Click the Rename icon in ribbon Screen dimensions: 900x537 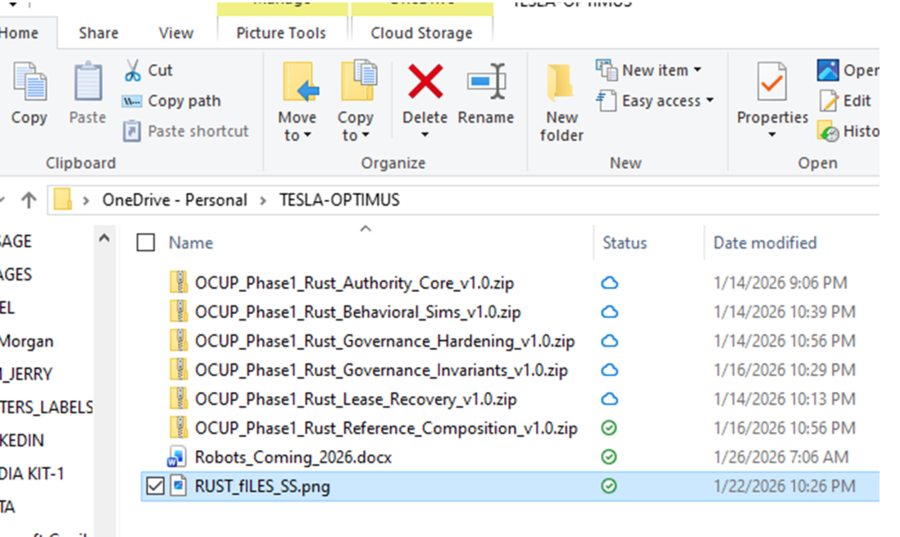(x=485, y=82)
